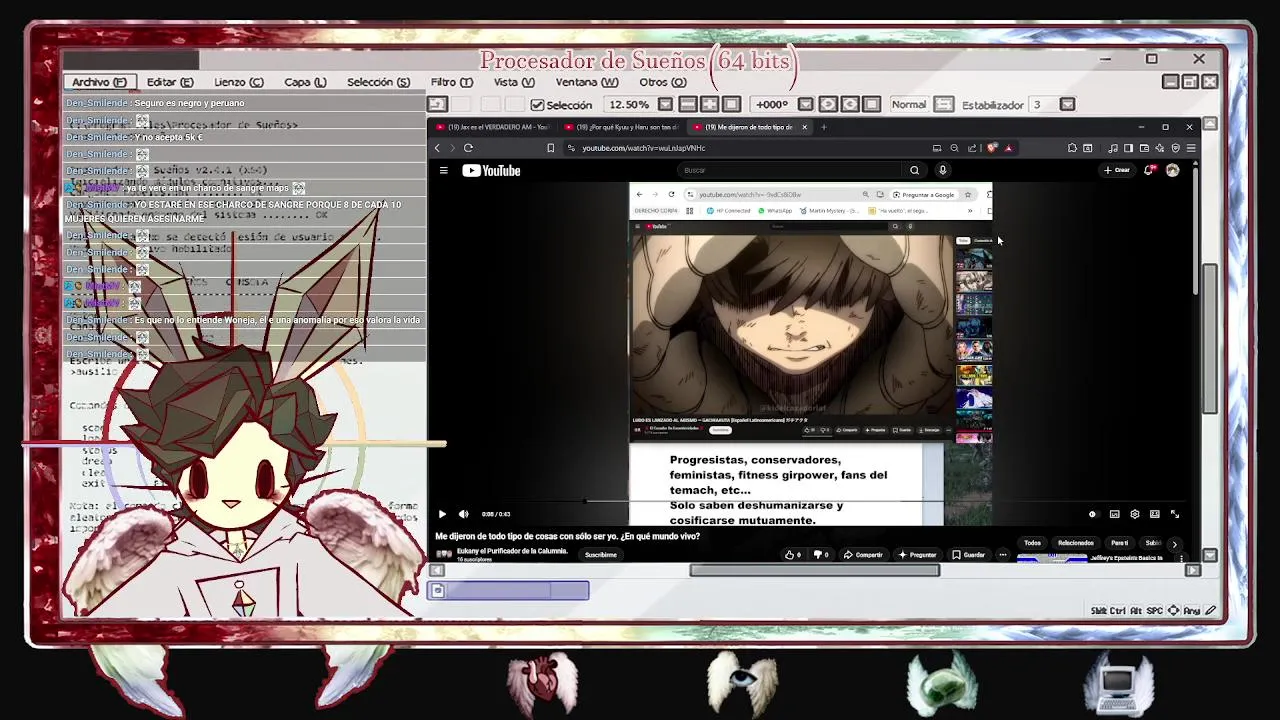Expand filter chips with right chevron
1280x720 pixels.
[1175, 544]
